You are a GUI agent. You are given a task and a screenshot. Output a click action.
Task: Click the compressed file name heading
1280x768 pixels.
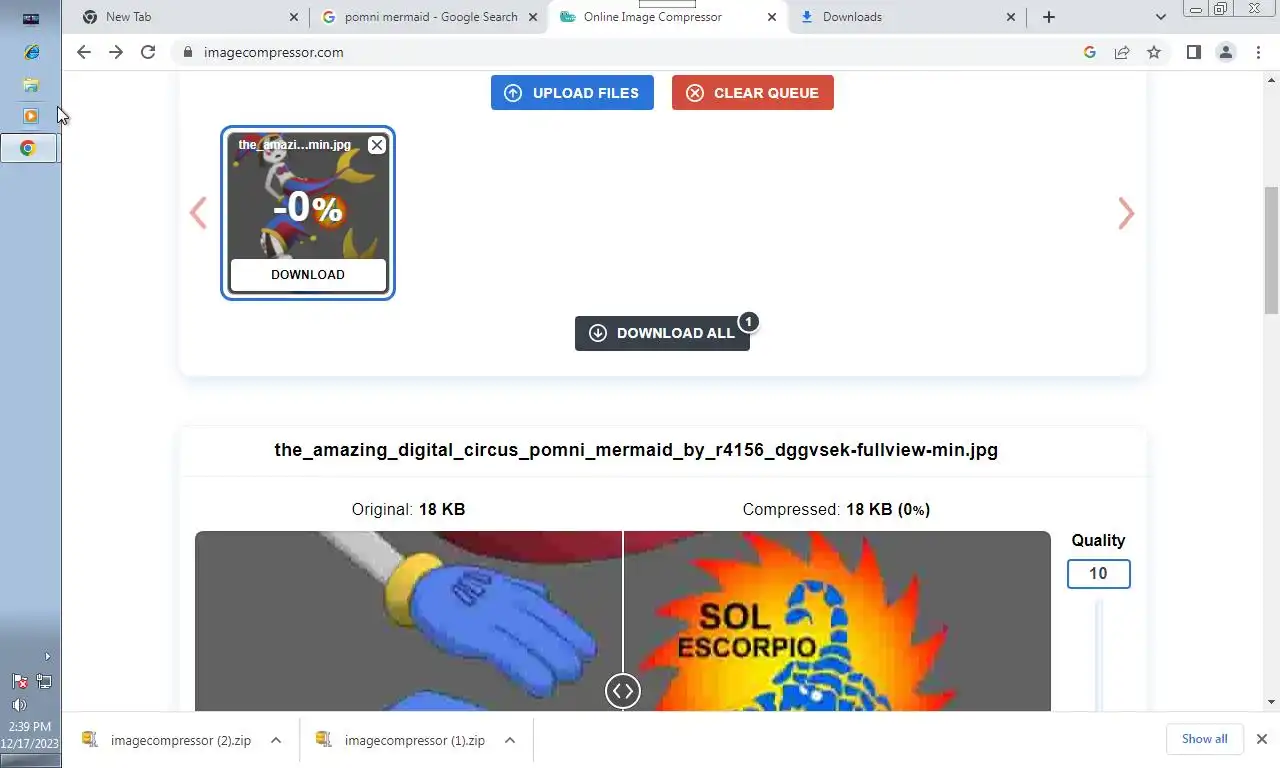pyautogui.click(x=636, y=450)
